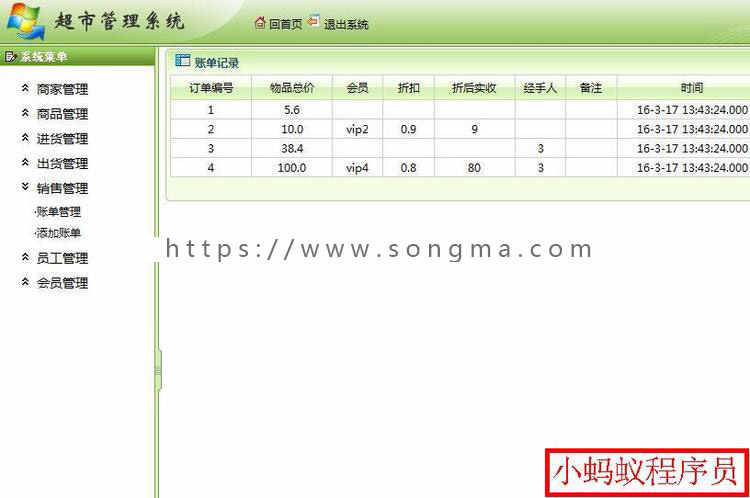750x498 pixels.
Task: Click the actual amount 80 cell
Action: pos(474,168)
